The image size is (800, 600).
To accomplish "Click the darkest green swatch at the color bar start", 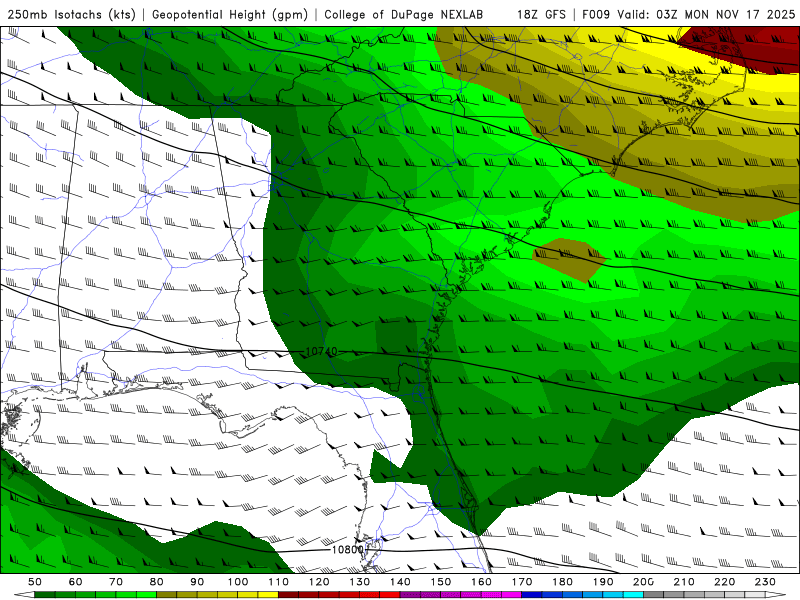I will tap(45, 595).
